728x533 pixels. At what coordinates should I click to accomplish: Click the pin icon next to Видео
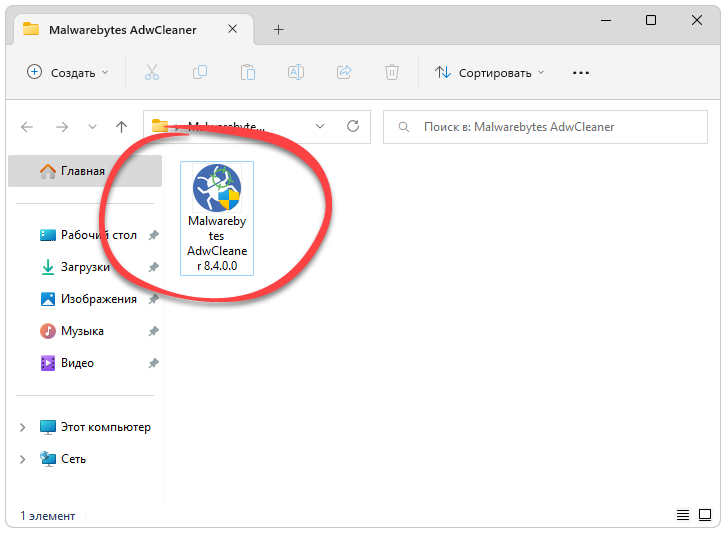[154, 363]
